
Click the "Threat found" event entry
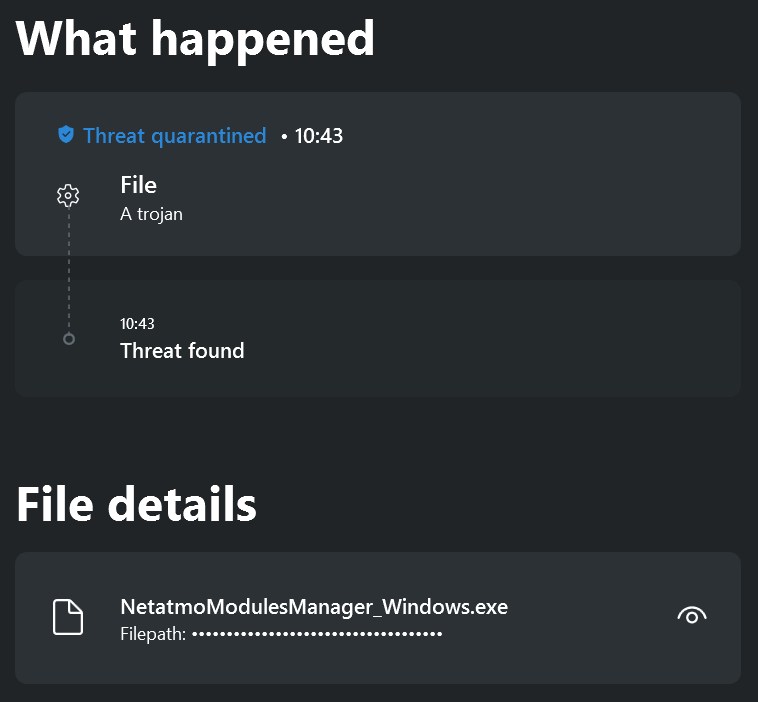182,351
